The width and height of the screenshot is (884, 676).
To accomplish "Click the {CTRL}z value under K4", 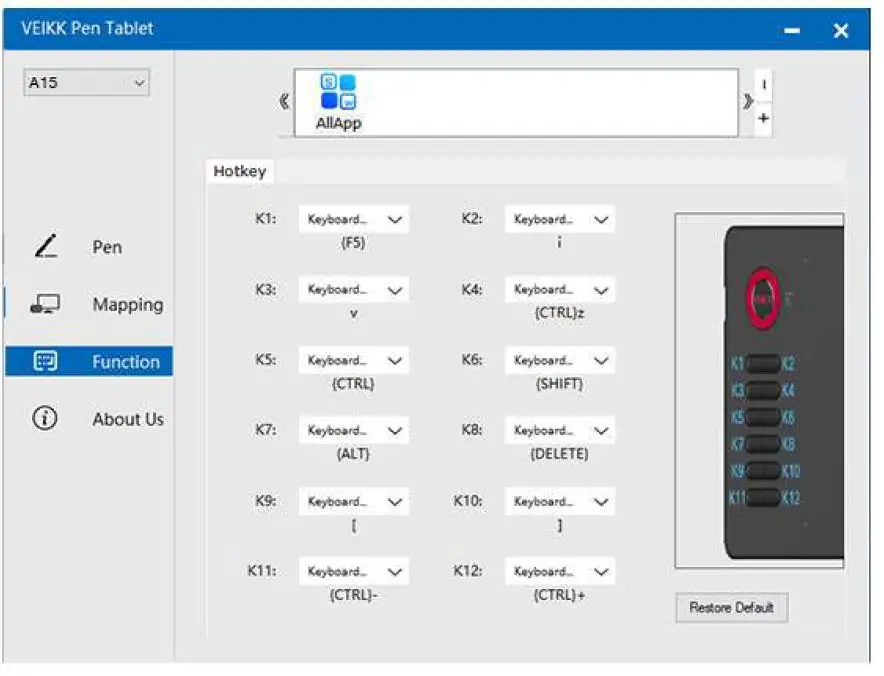I will (559, 313).
